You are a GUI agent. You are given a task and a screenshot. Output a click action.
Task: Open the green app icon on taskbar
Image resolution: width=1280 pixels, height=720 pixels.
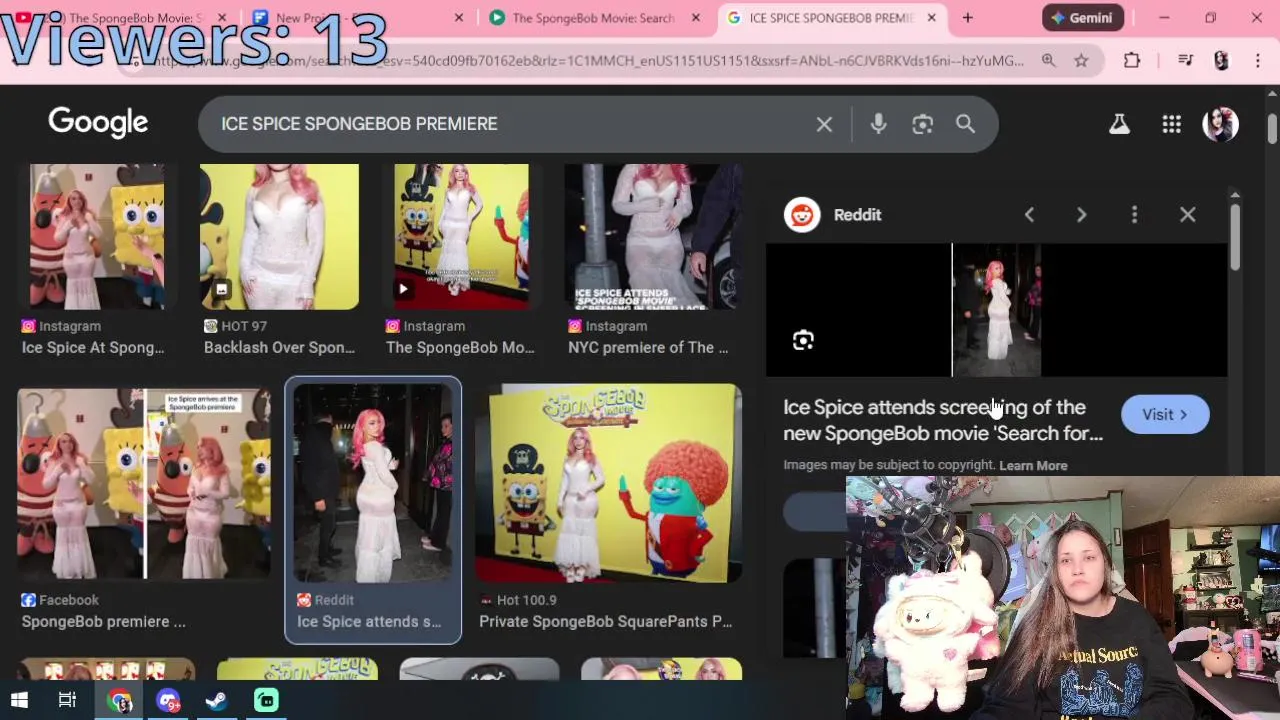pyautogui.click(x=266, y=700)
